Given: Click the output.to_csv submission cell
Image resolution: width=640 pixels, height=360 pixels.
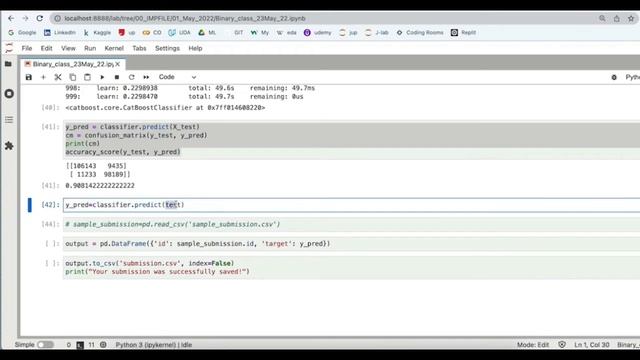Looking at the screenshot, I should (351, 267).
